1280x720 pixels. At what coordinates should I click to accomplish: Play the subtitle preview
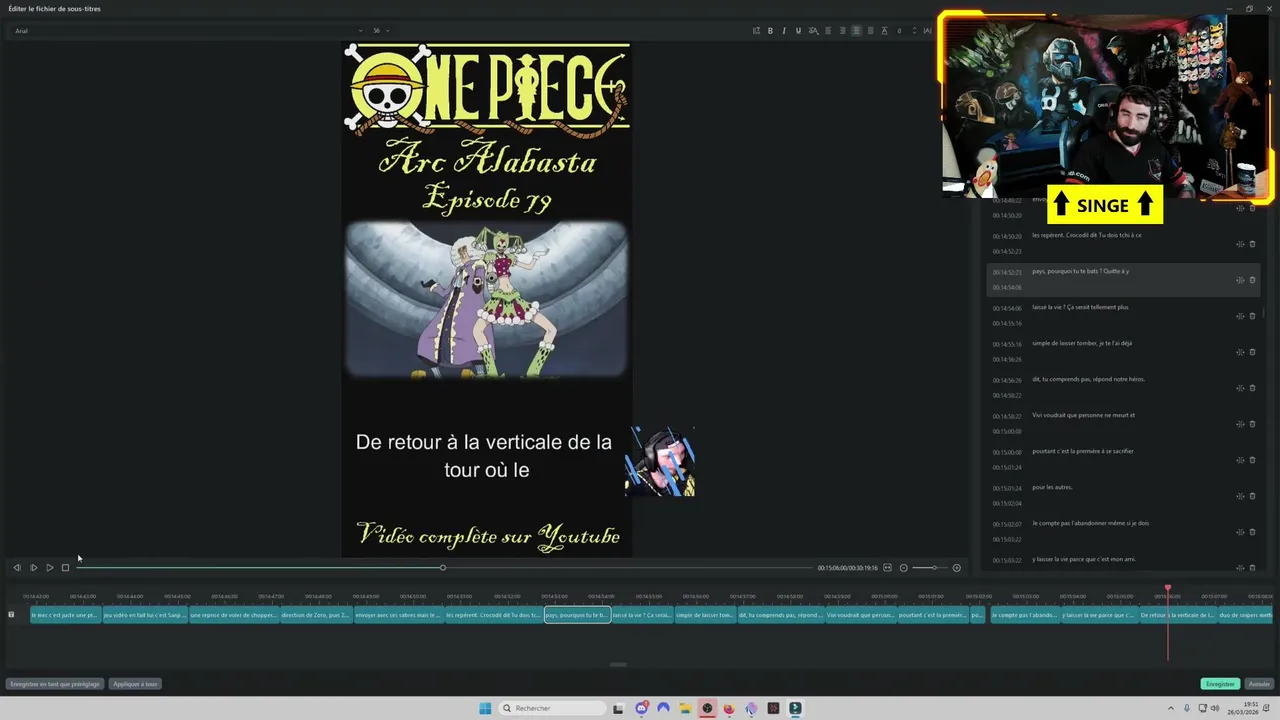tap(50, 568)
